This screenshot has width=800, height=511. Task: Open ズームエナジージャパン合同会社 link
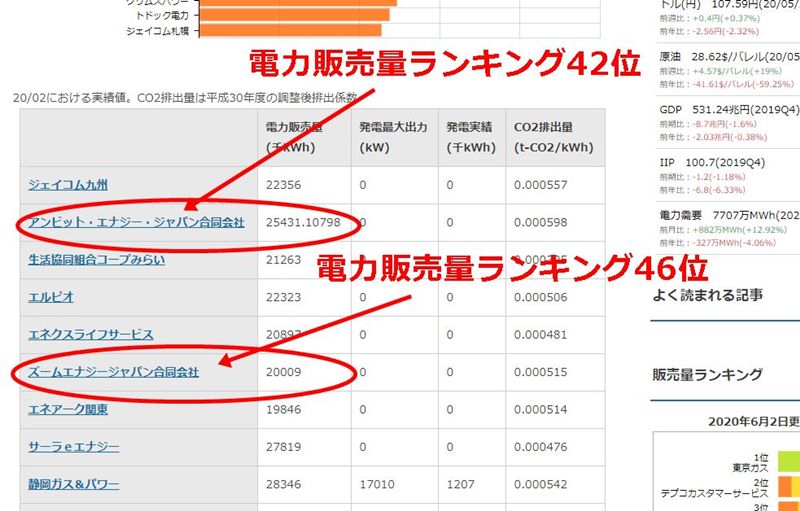[113, 372]
